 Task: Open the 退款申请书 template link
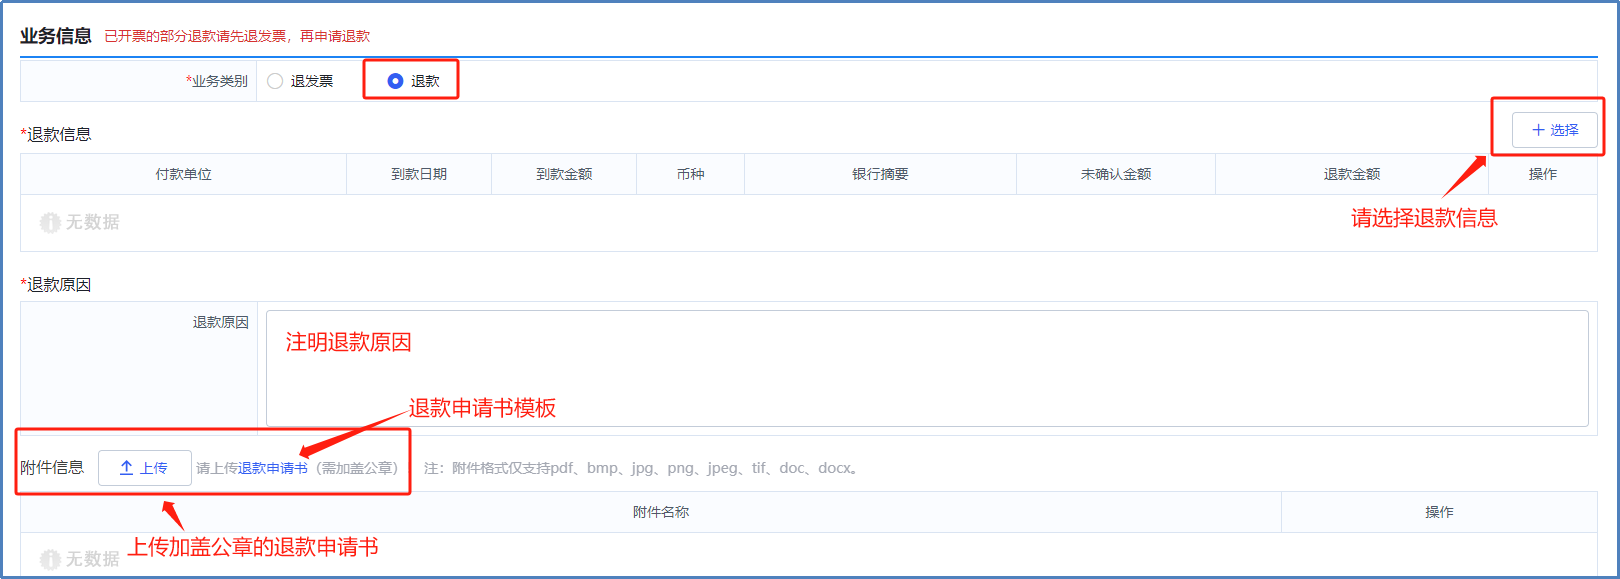pos(273,468)
